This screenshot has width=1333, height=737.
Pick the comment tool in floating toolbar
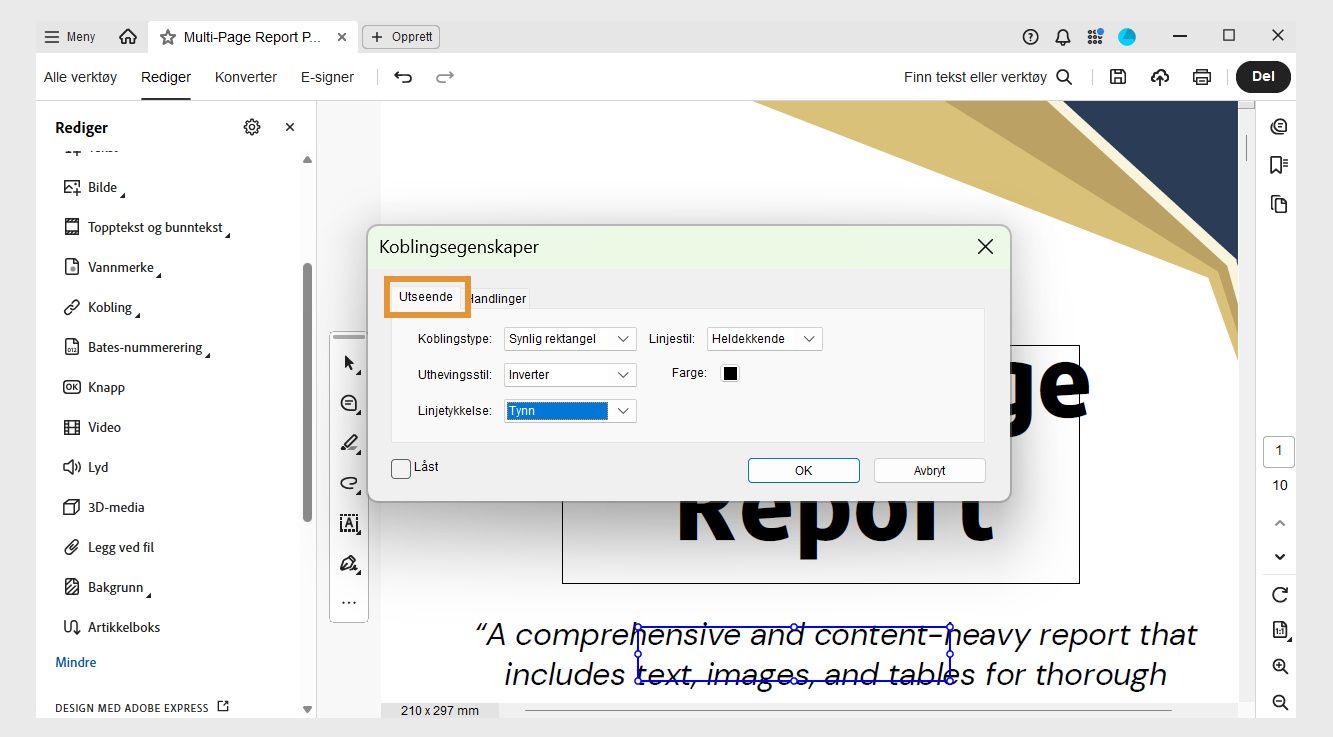click(x=349, y=403)
